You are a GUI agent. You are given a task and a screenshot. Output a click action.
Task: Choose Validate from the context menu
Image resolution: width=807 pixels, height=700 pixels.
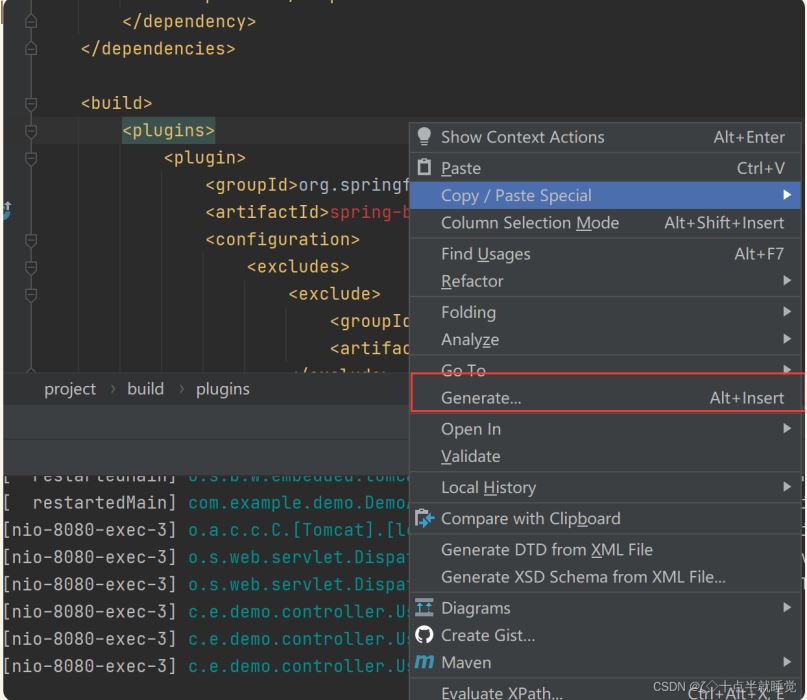click(605, 456)
